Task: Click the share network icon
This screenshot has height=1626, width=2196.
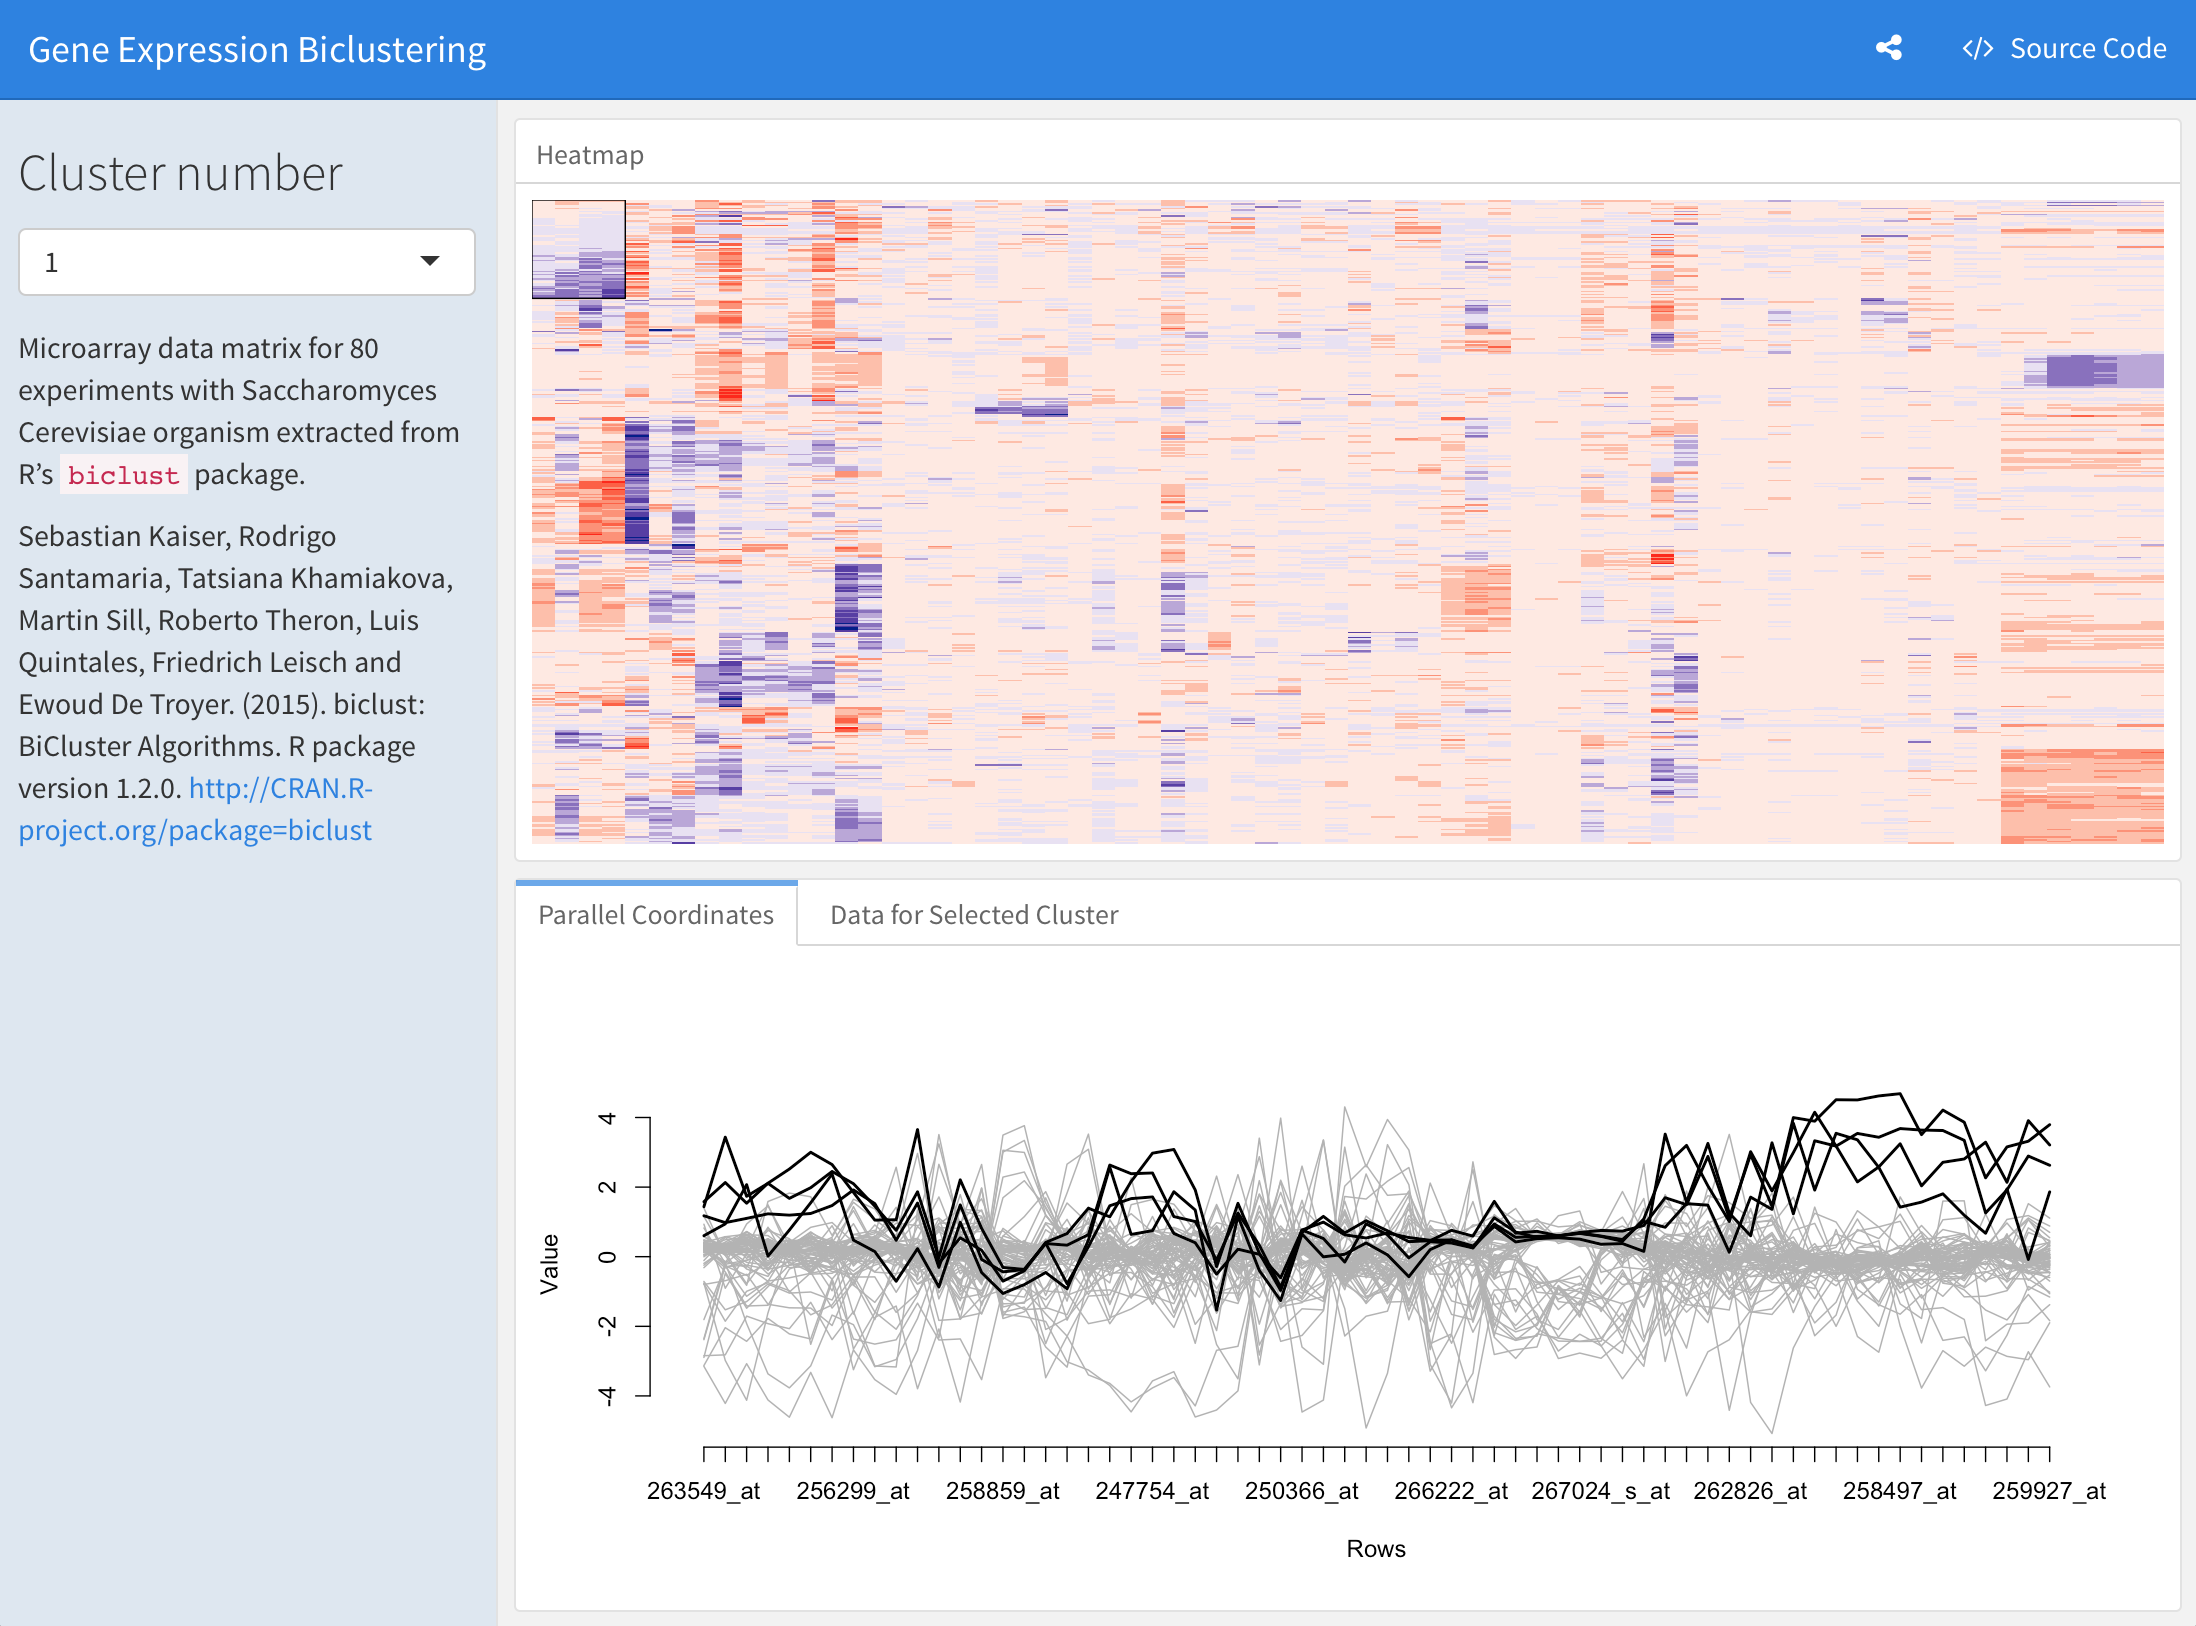Action: pos(1889,48)
